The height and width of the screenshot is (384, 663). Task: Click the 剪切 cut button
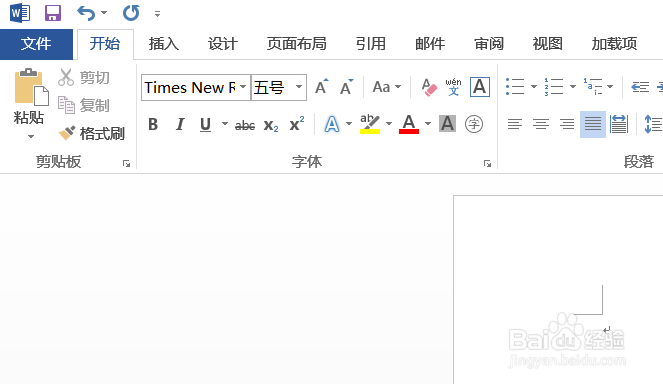(84, 77)
